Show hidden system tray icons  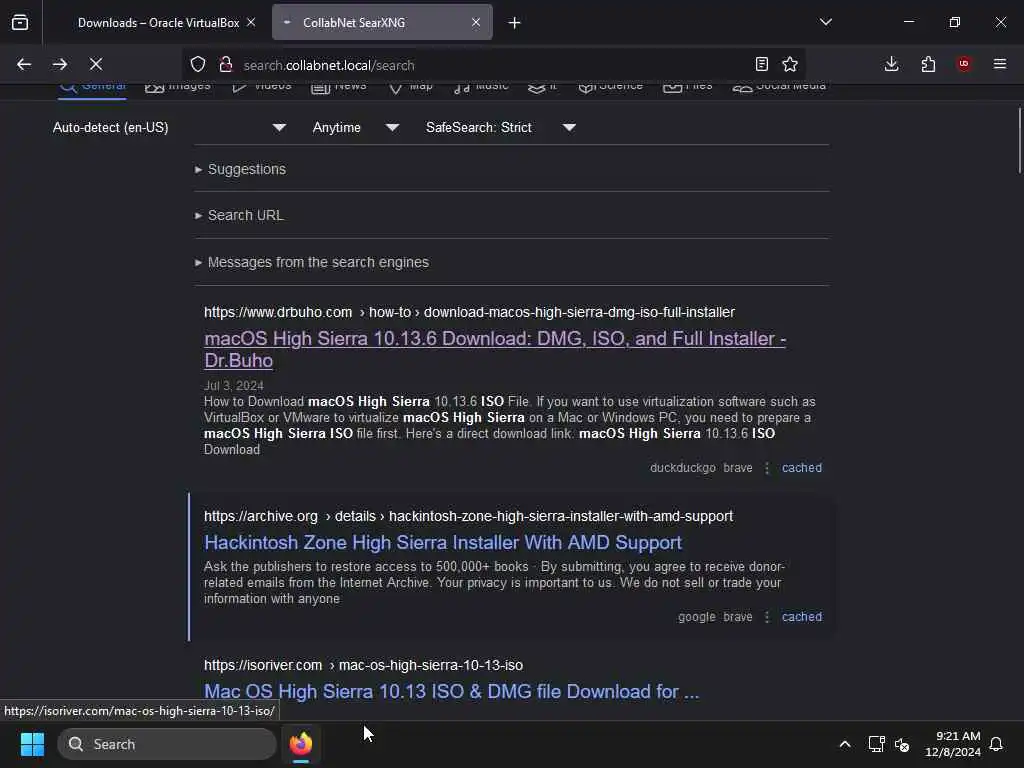click(844, 744)
